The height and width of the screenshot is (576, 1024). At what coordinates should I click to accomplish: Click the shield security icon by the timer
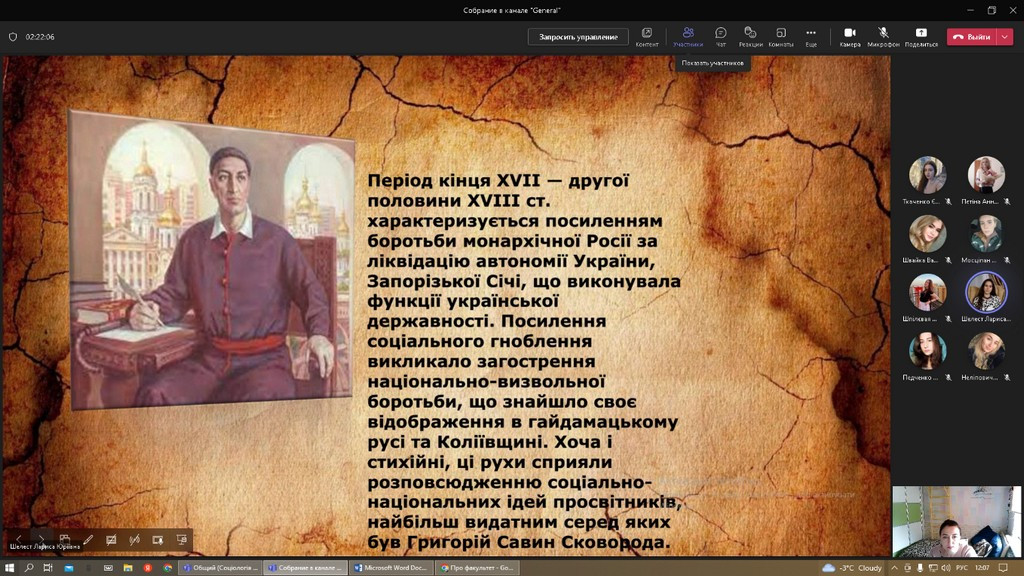pyautogui.click(x=13, y=37)
